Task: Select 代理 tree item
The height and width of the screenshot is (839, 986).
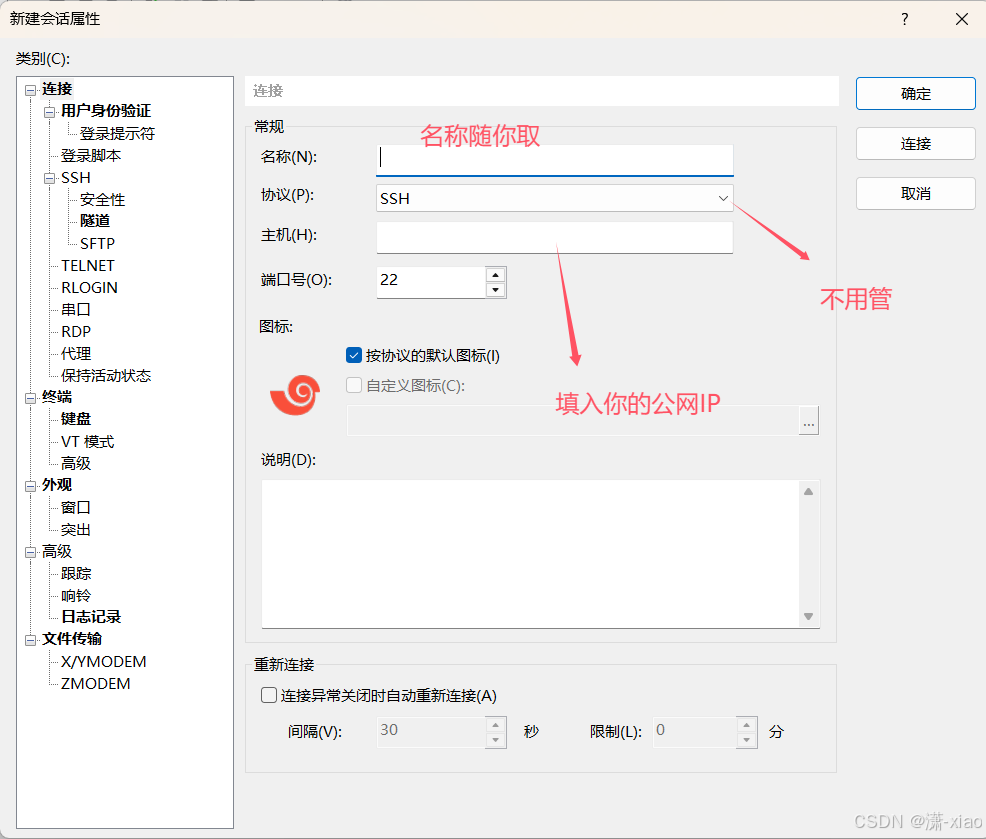Action: coord(75,353)
